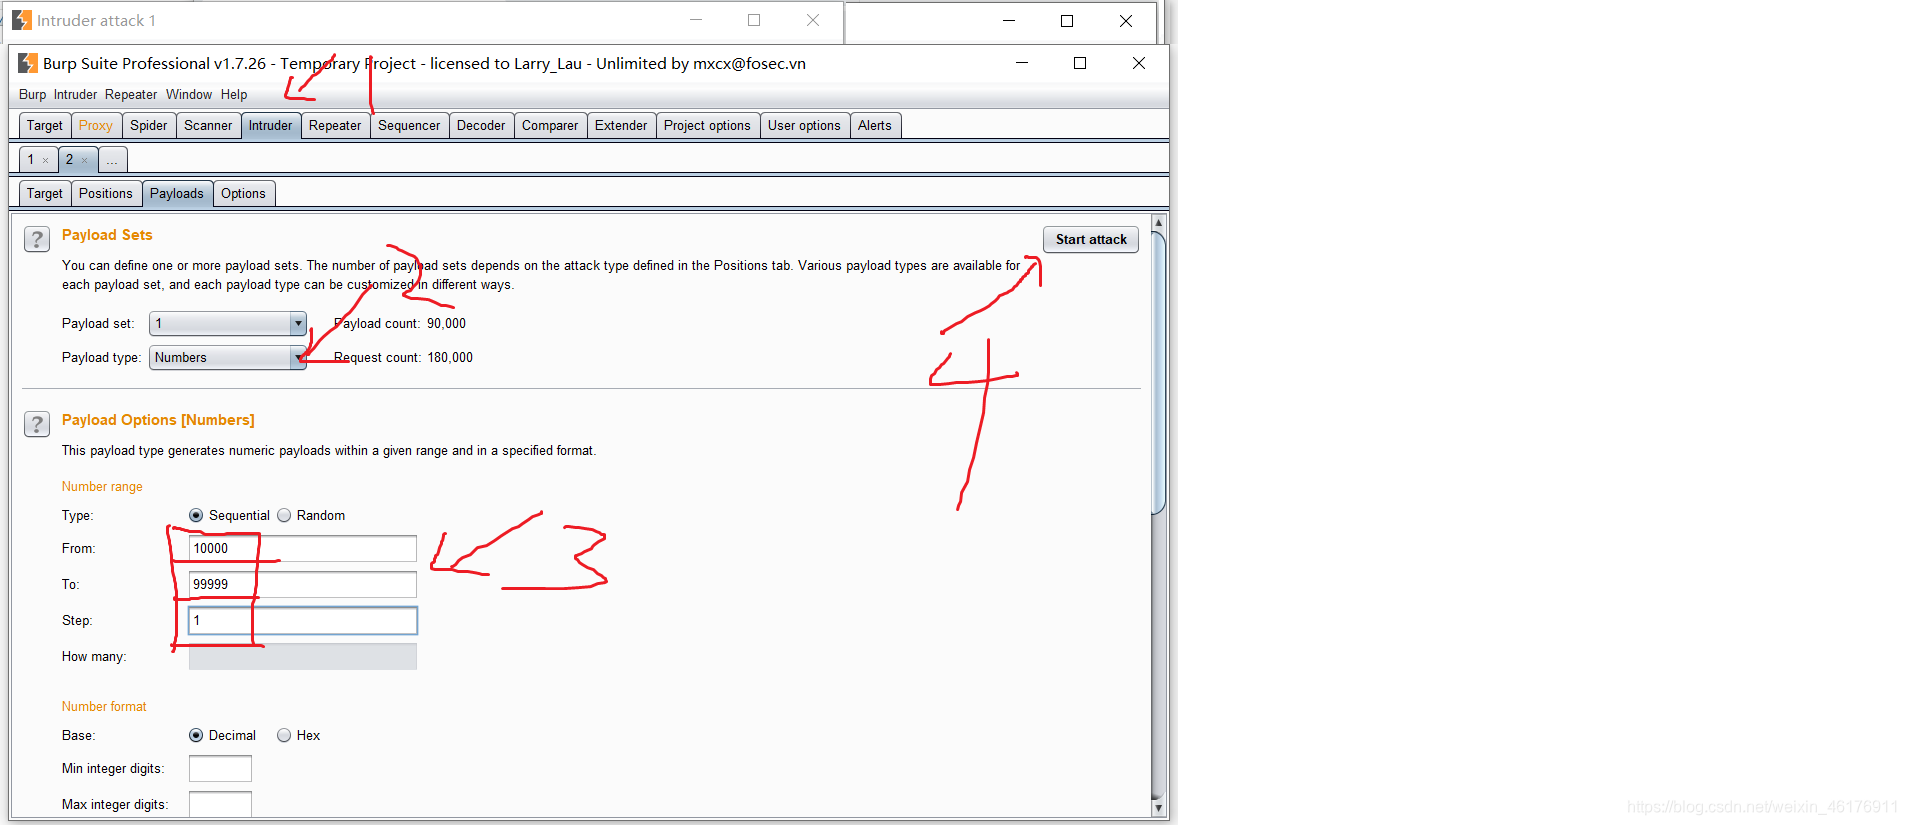Image resolution: width=1906 pixels, height=825 pixels.
Task: Switch to the Repeater tool tab
Action: point(335,125)
